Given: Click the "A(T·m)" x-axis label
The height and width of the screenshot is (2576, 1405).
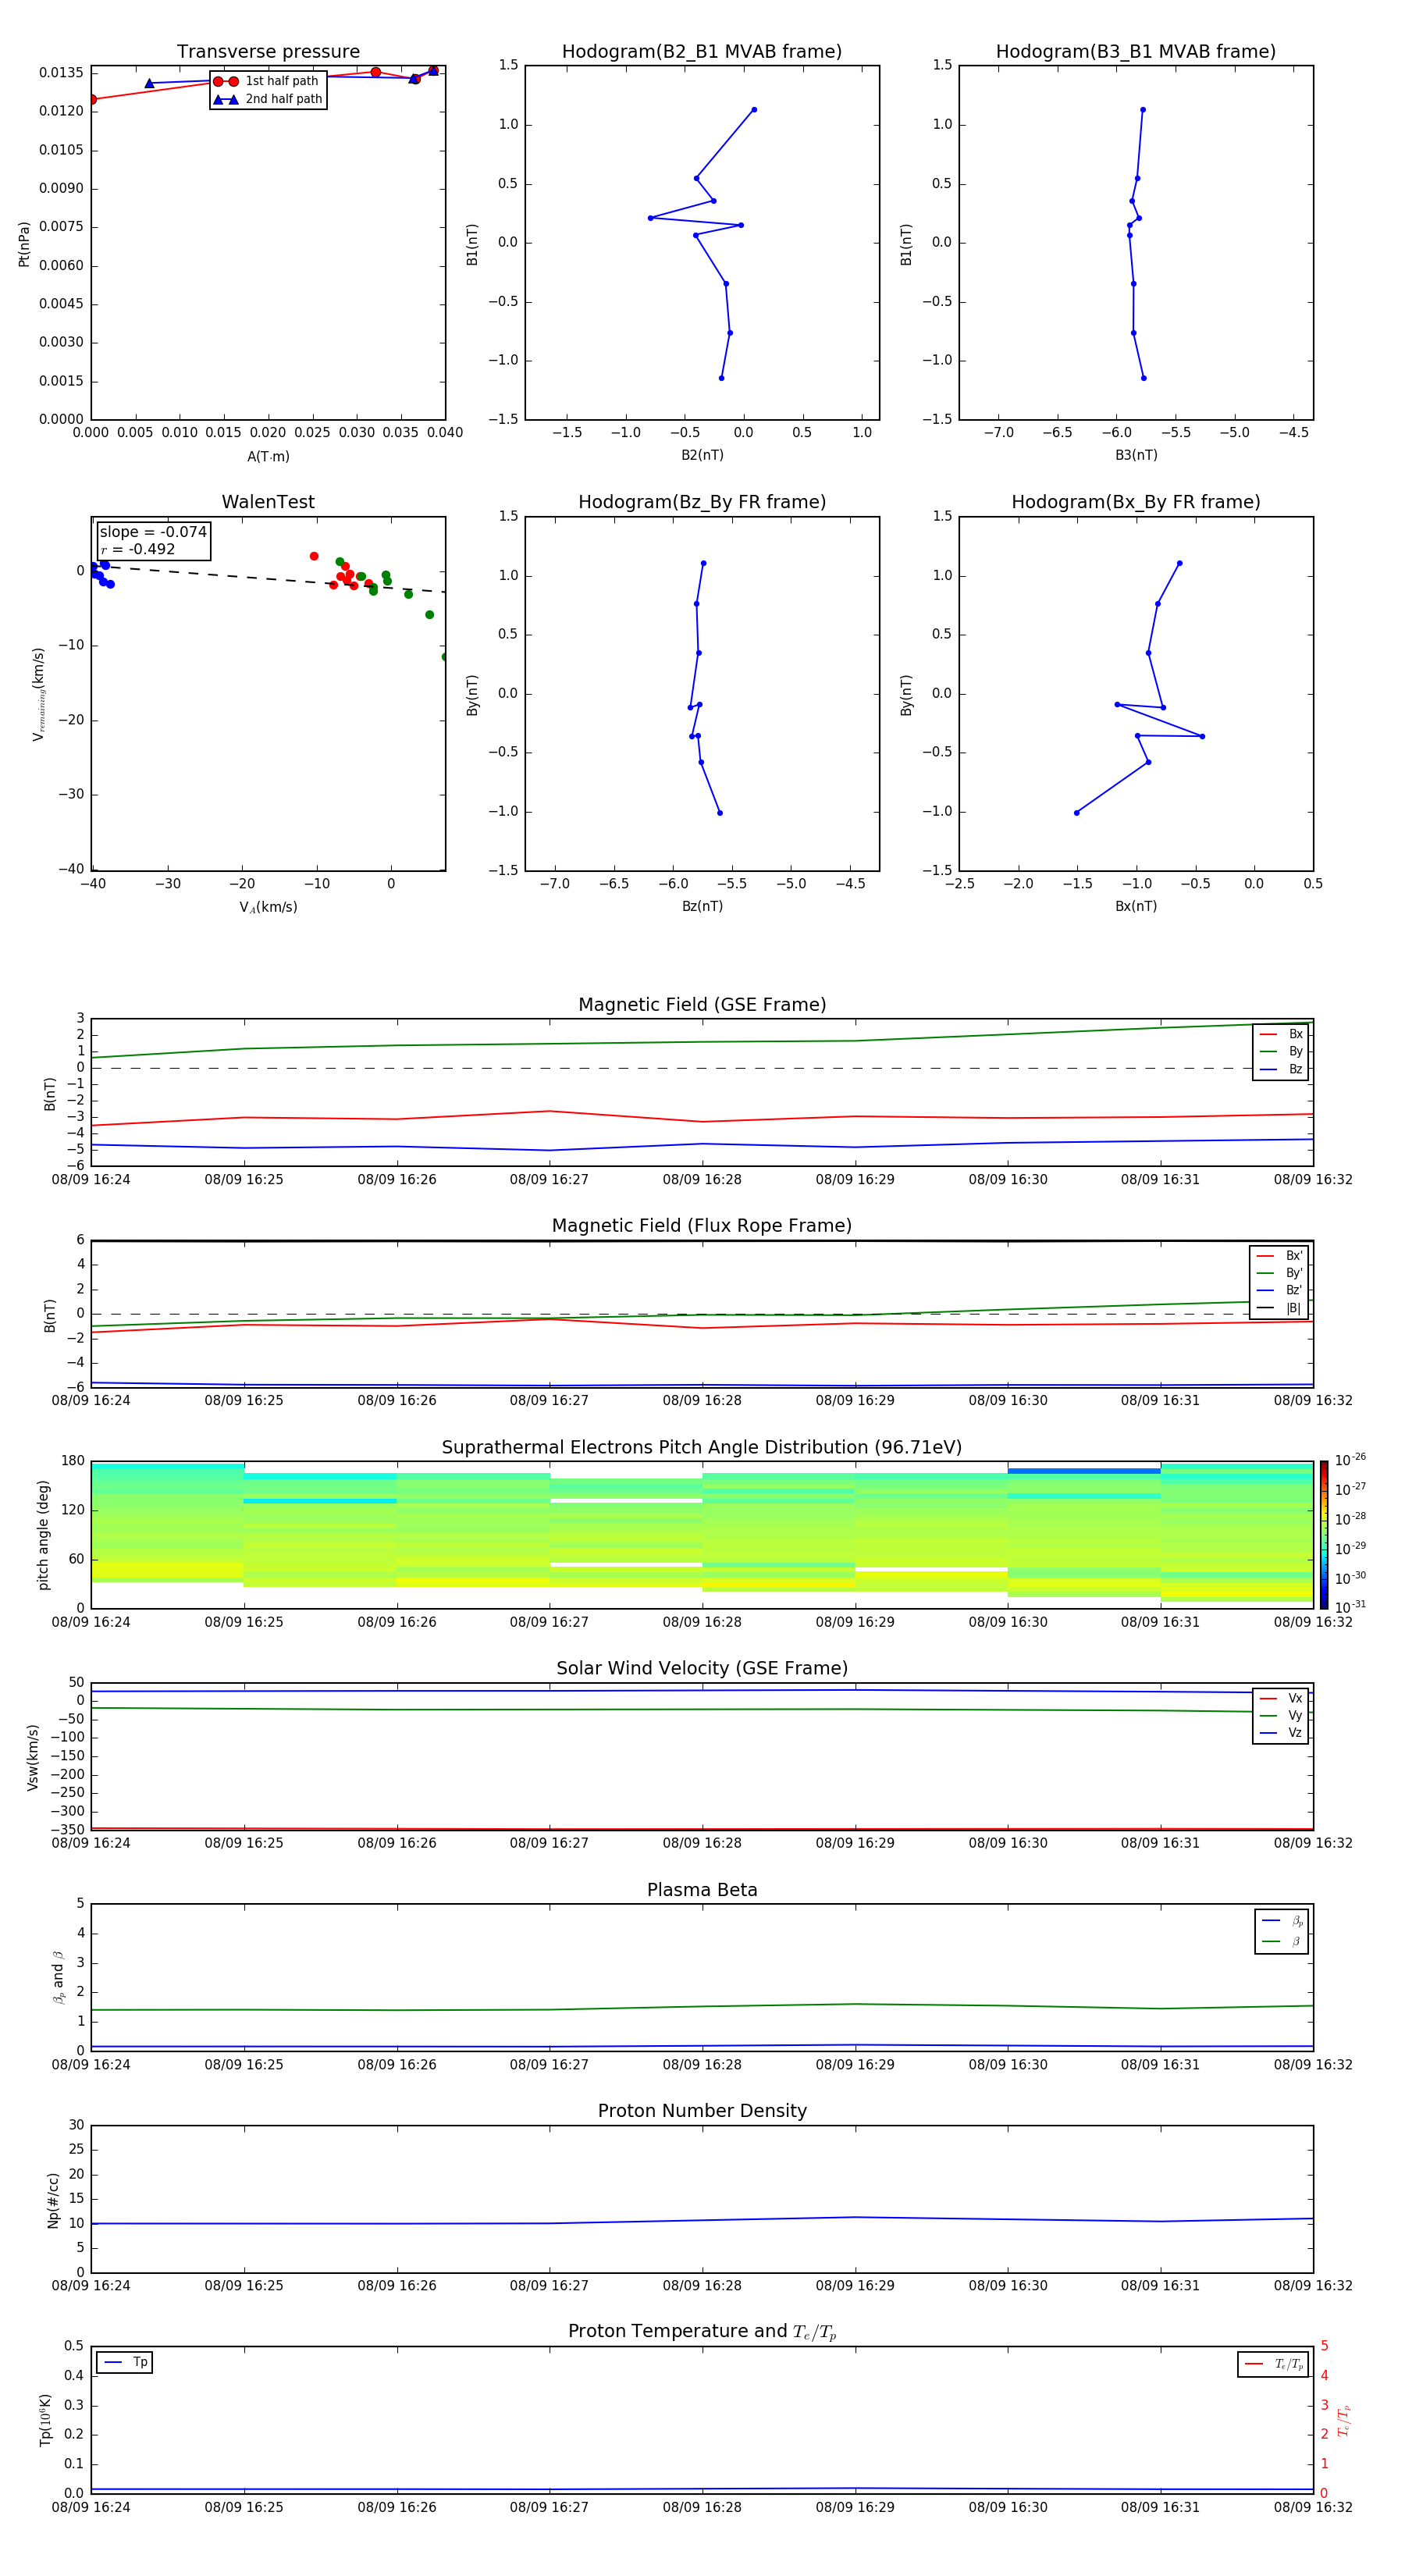Looking at the screenshot, I should [x=268, y=457].
